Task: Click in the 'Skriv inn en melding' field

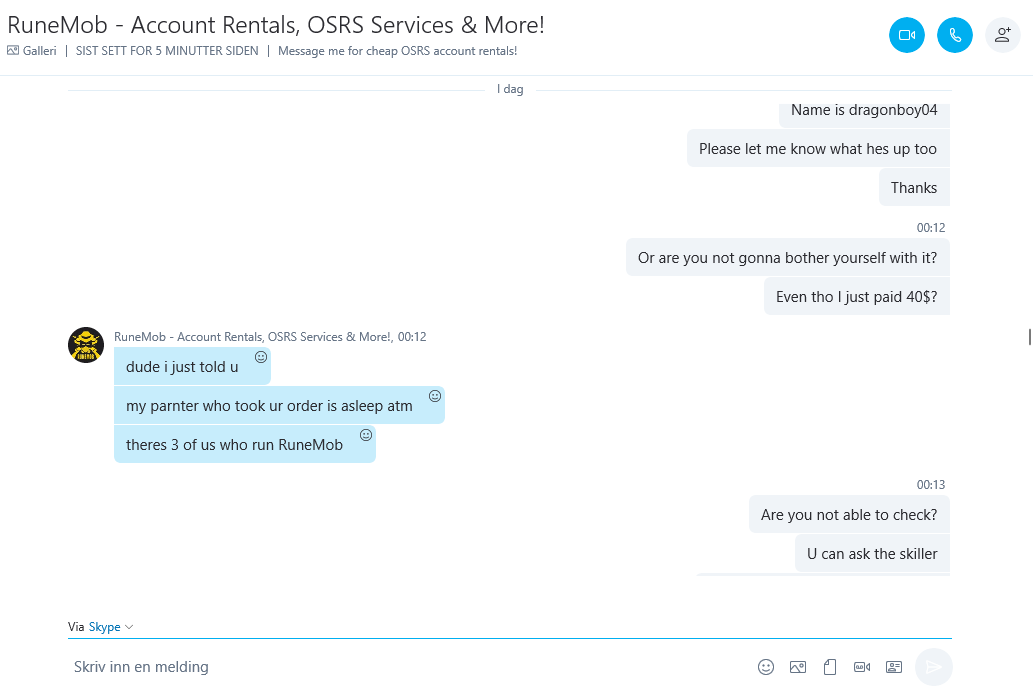Action: [x=408, y=667]
